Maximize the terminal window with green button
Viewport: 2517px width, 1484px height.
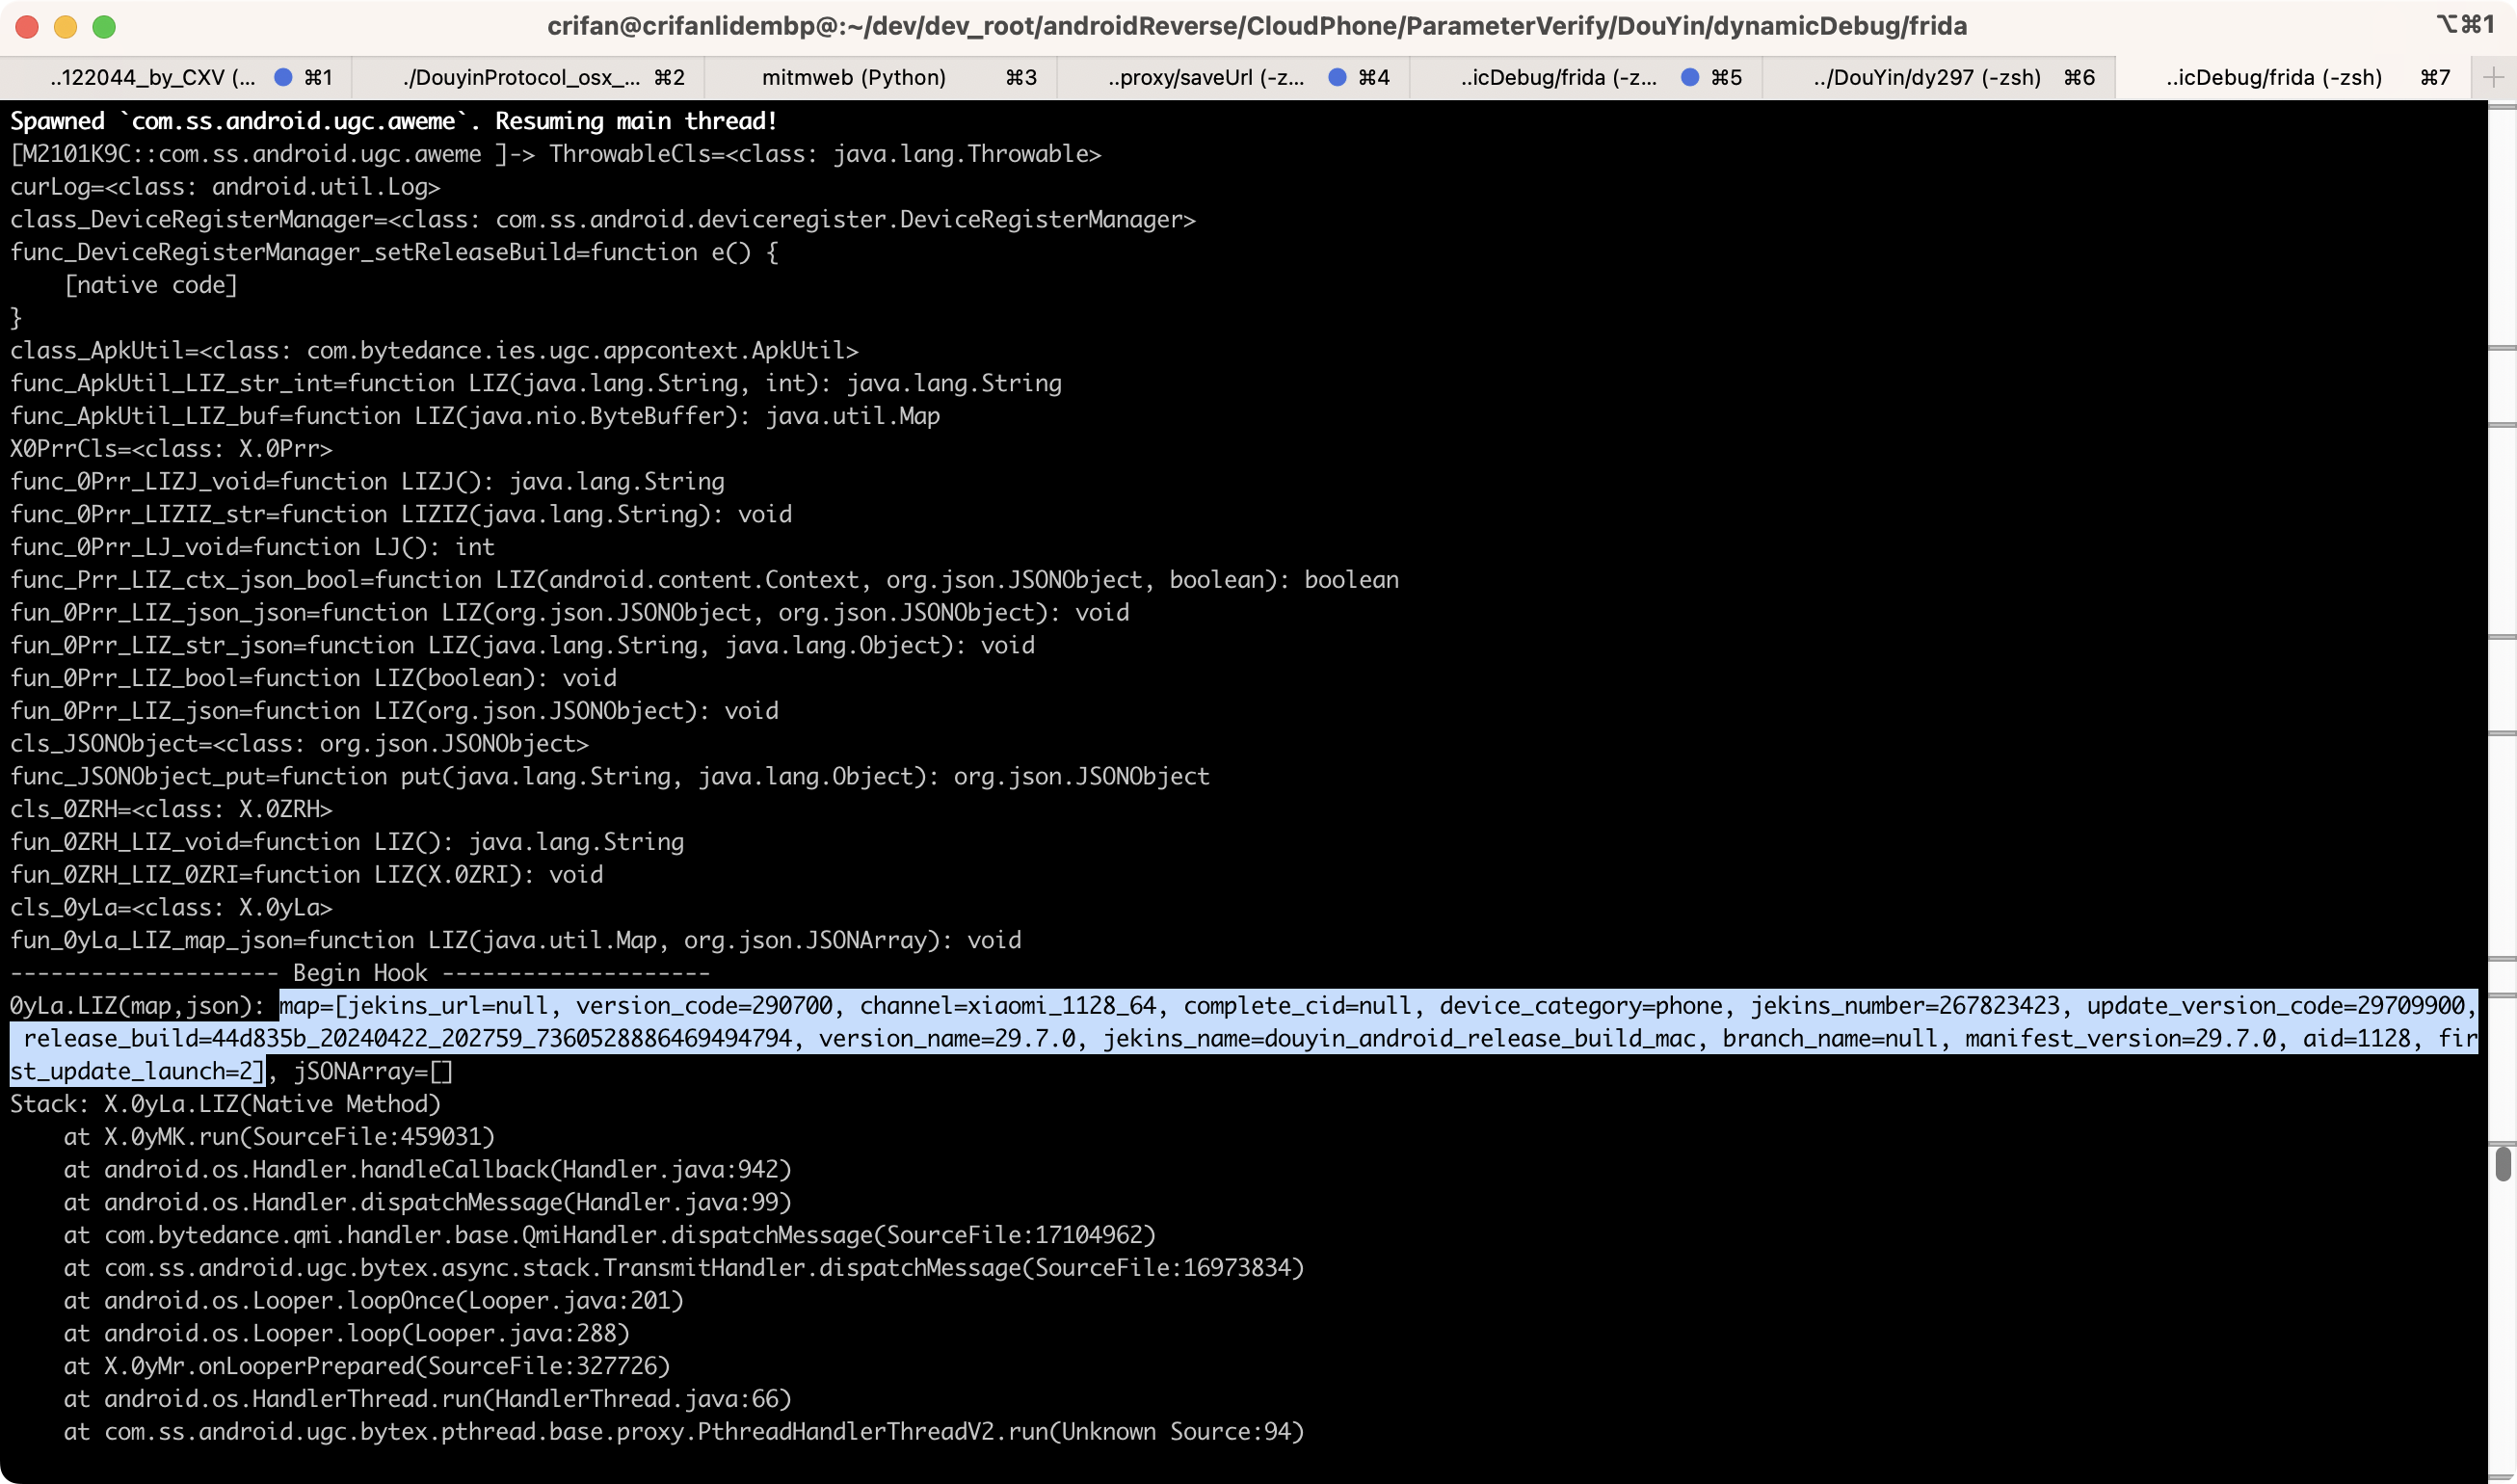pos(104,27)
